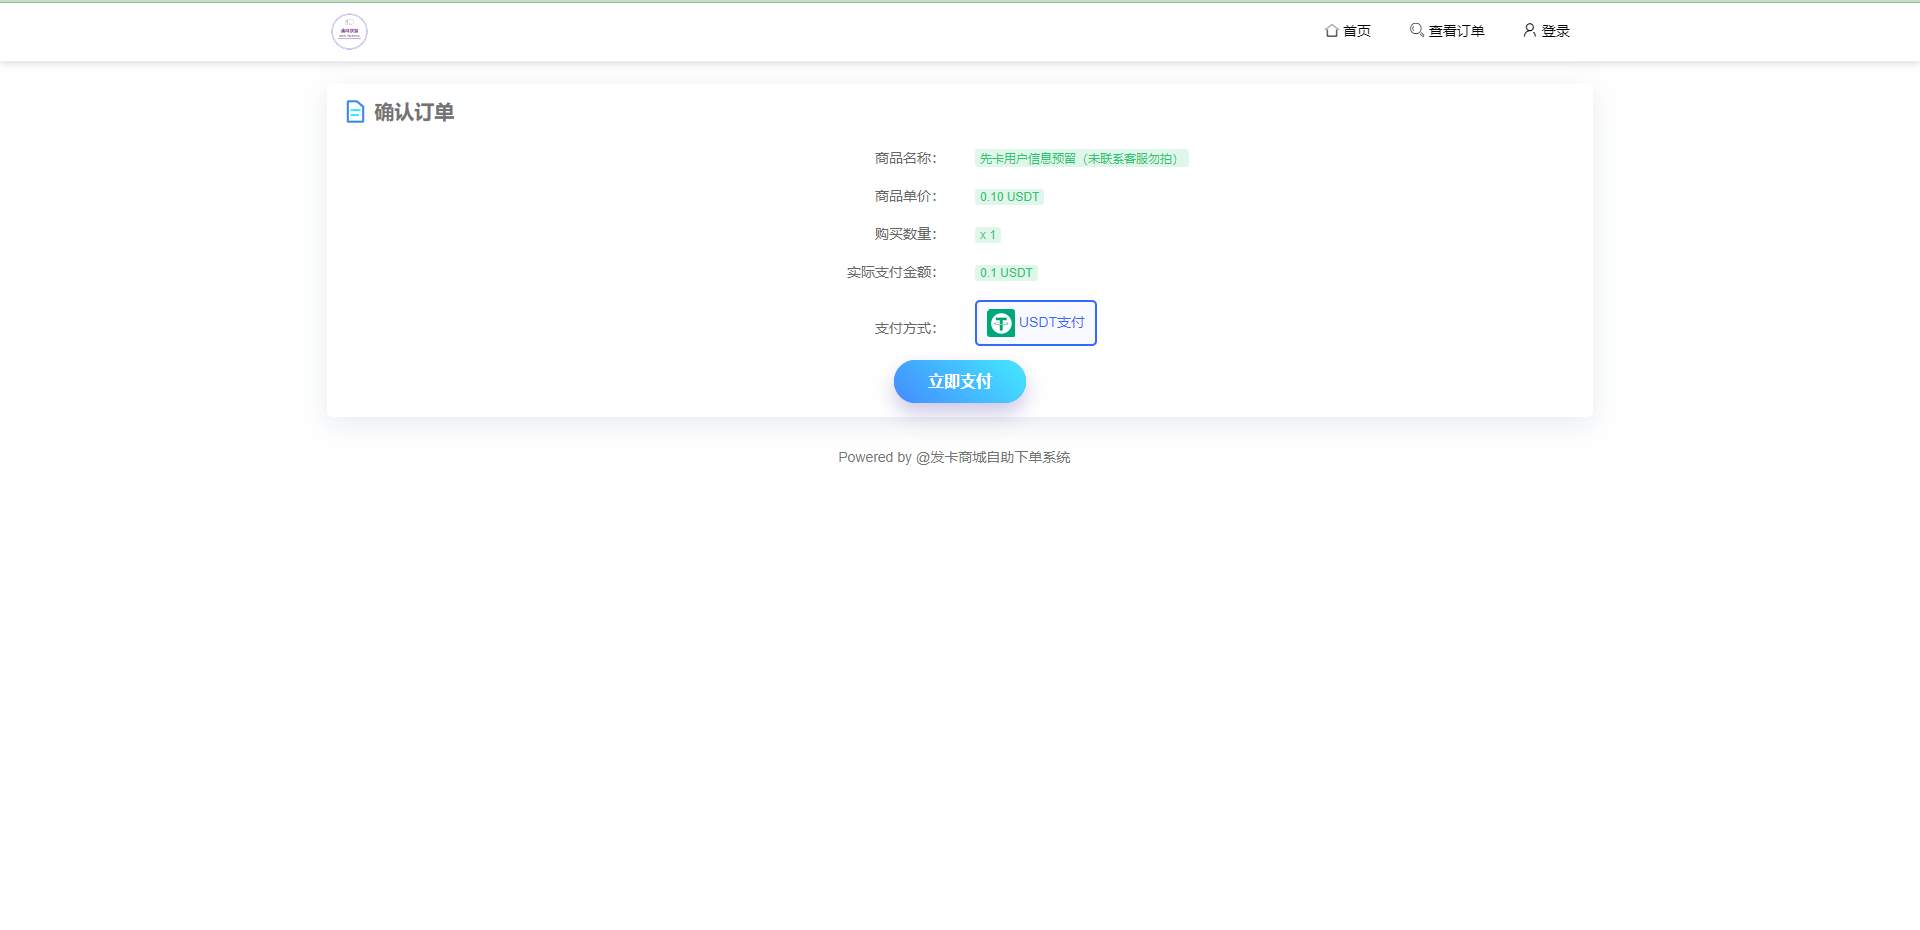Click the 确认订单 heading text

click(x=414, y=112)
